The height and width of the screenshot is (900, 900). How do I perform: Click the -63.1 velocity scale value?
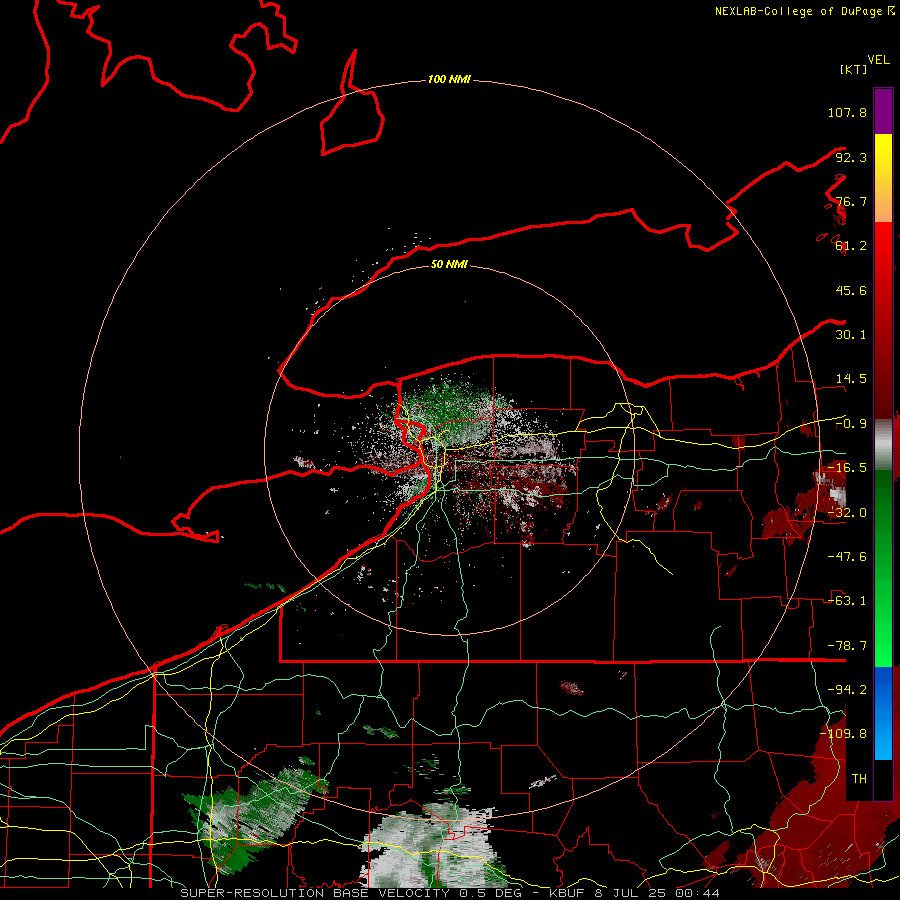pos(847,601)
